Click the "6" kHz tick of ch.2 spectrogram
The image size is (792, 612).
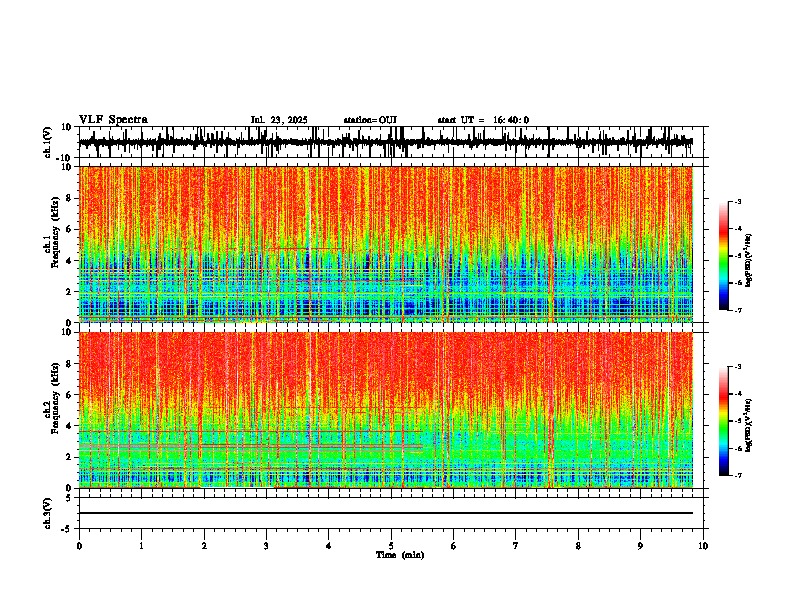[69, 395]
